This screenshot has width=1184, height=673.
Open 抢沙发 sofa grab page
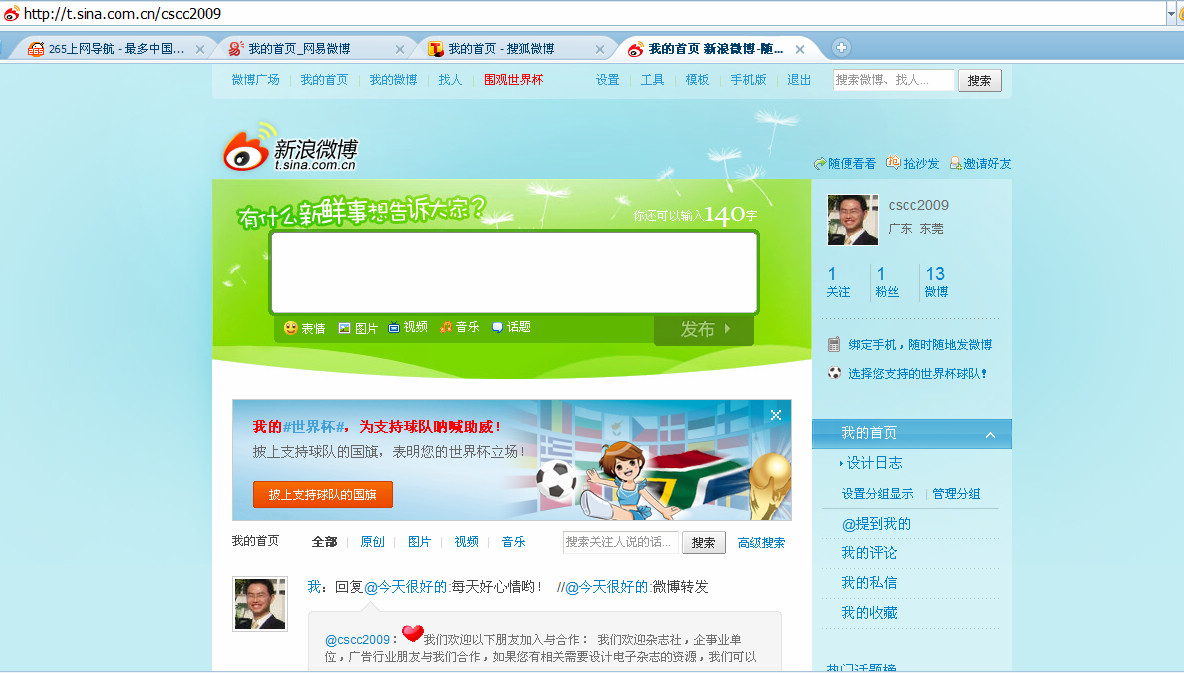point(912,163)
